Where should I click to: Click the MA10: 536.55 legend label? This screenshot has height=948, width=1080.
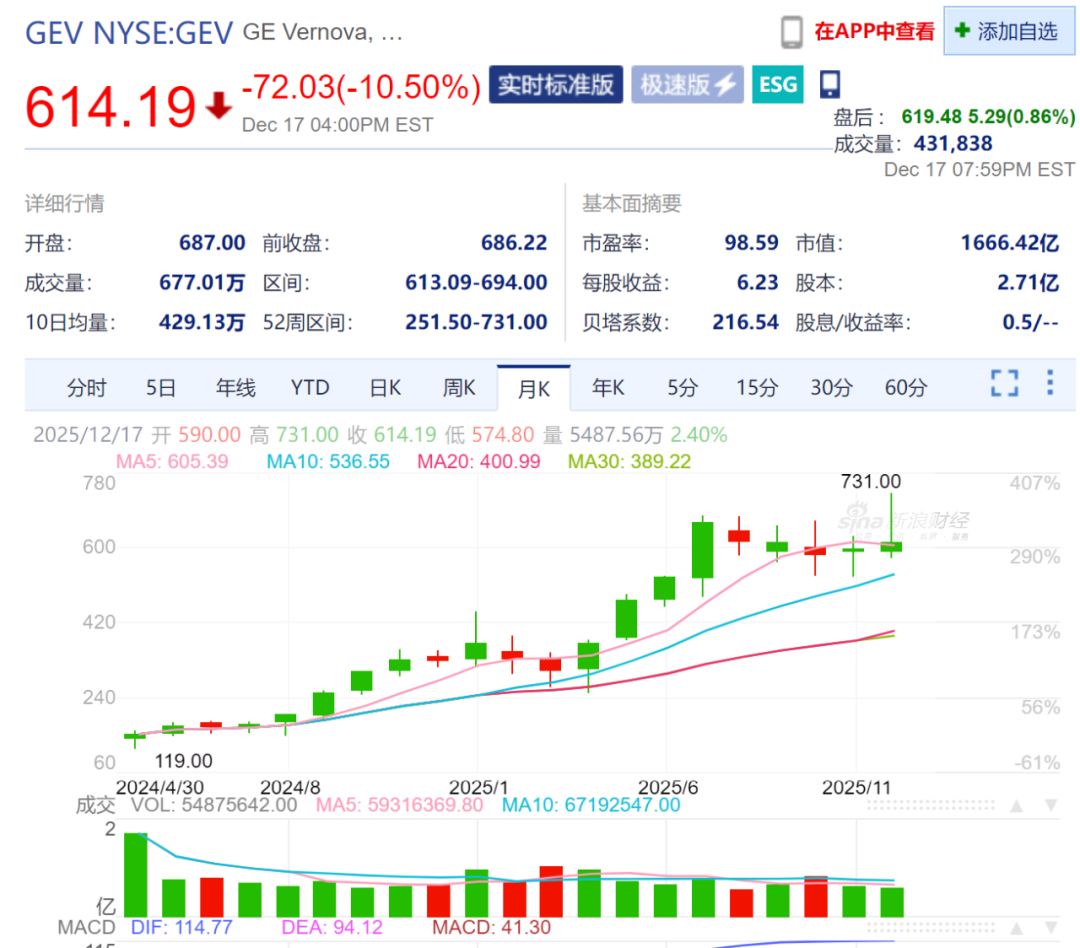tap(328, 461)
